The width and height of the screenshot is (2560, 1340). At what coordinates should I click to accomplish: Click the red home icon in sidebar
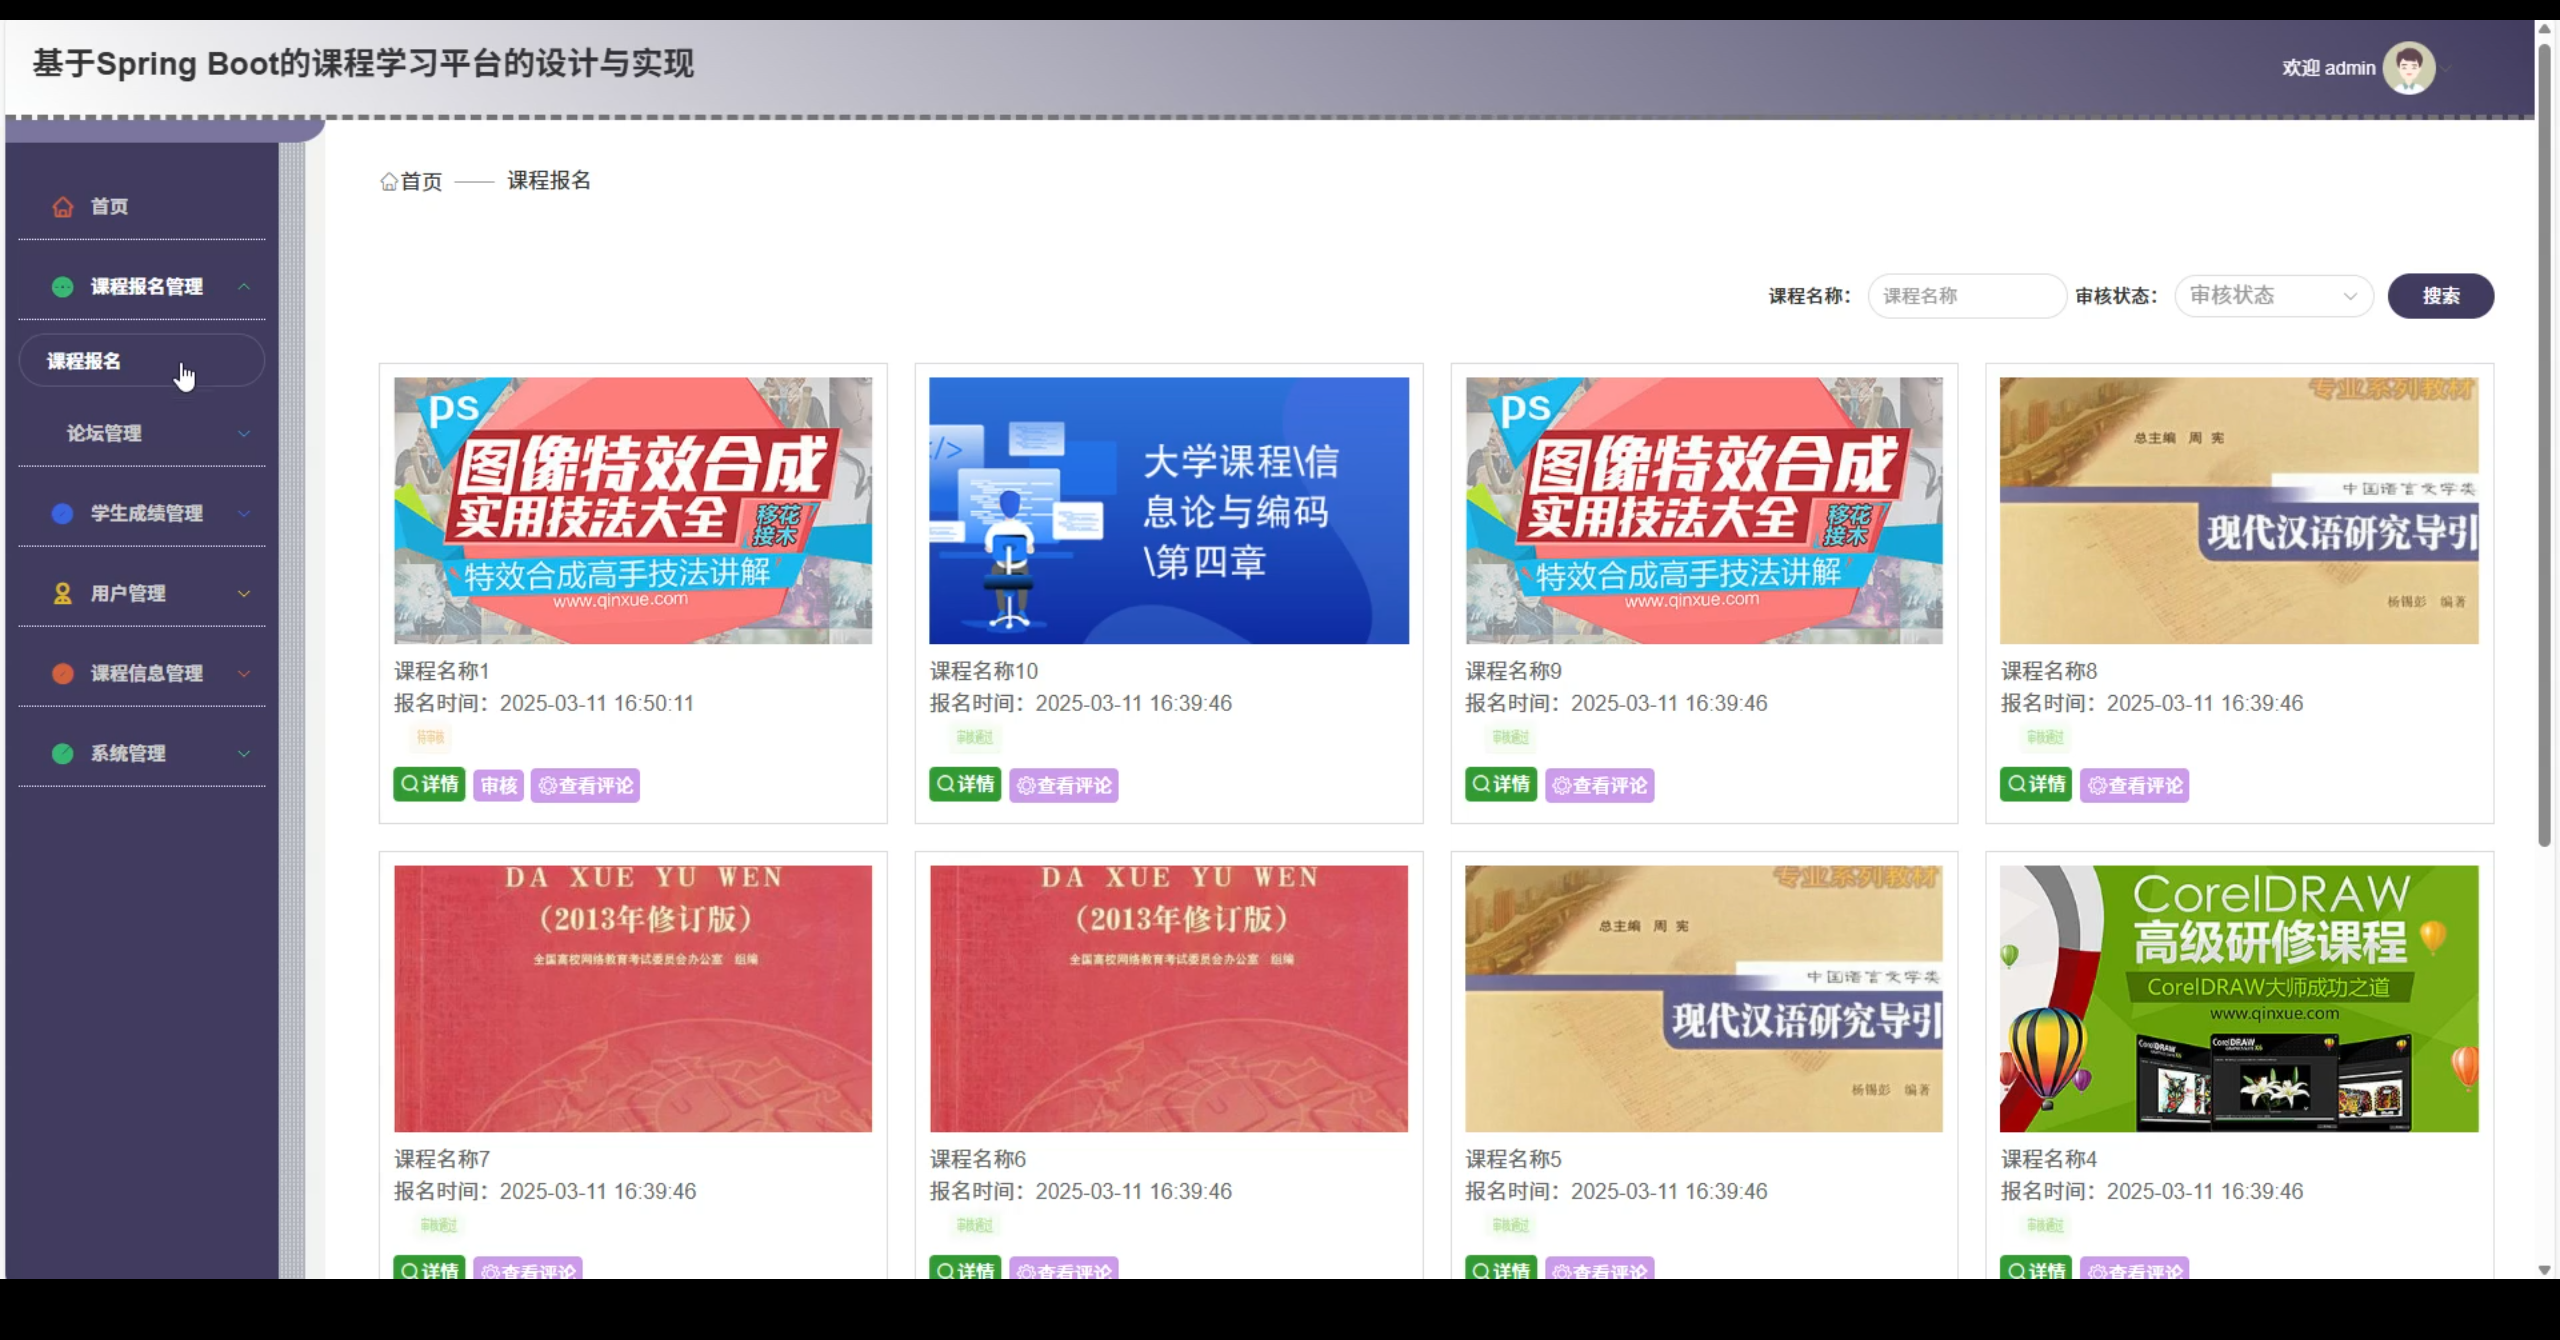click(x=62, y=207)
